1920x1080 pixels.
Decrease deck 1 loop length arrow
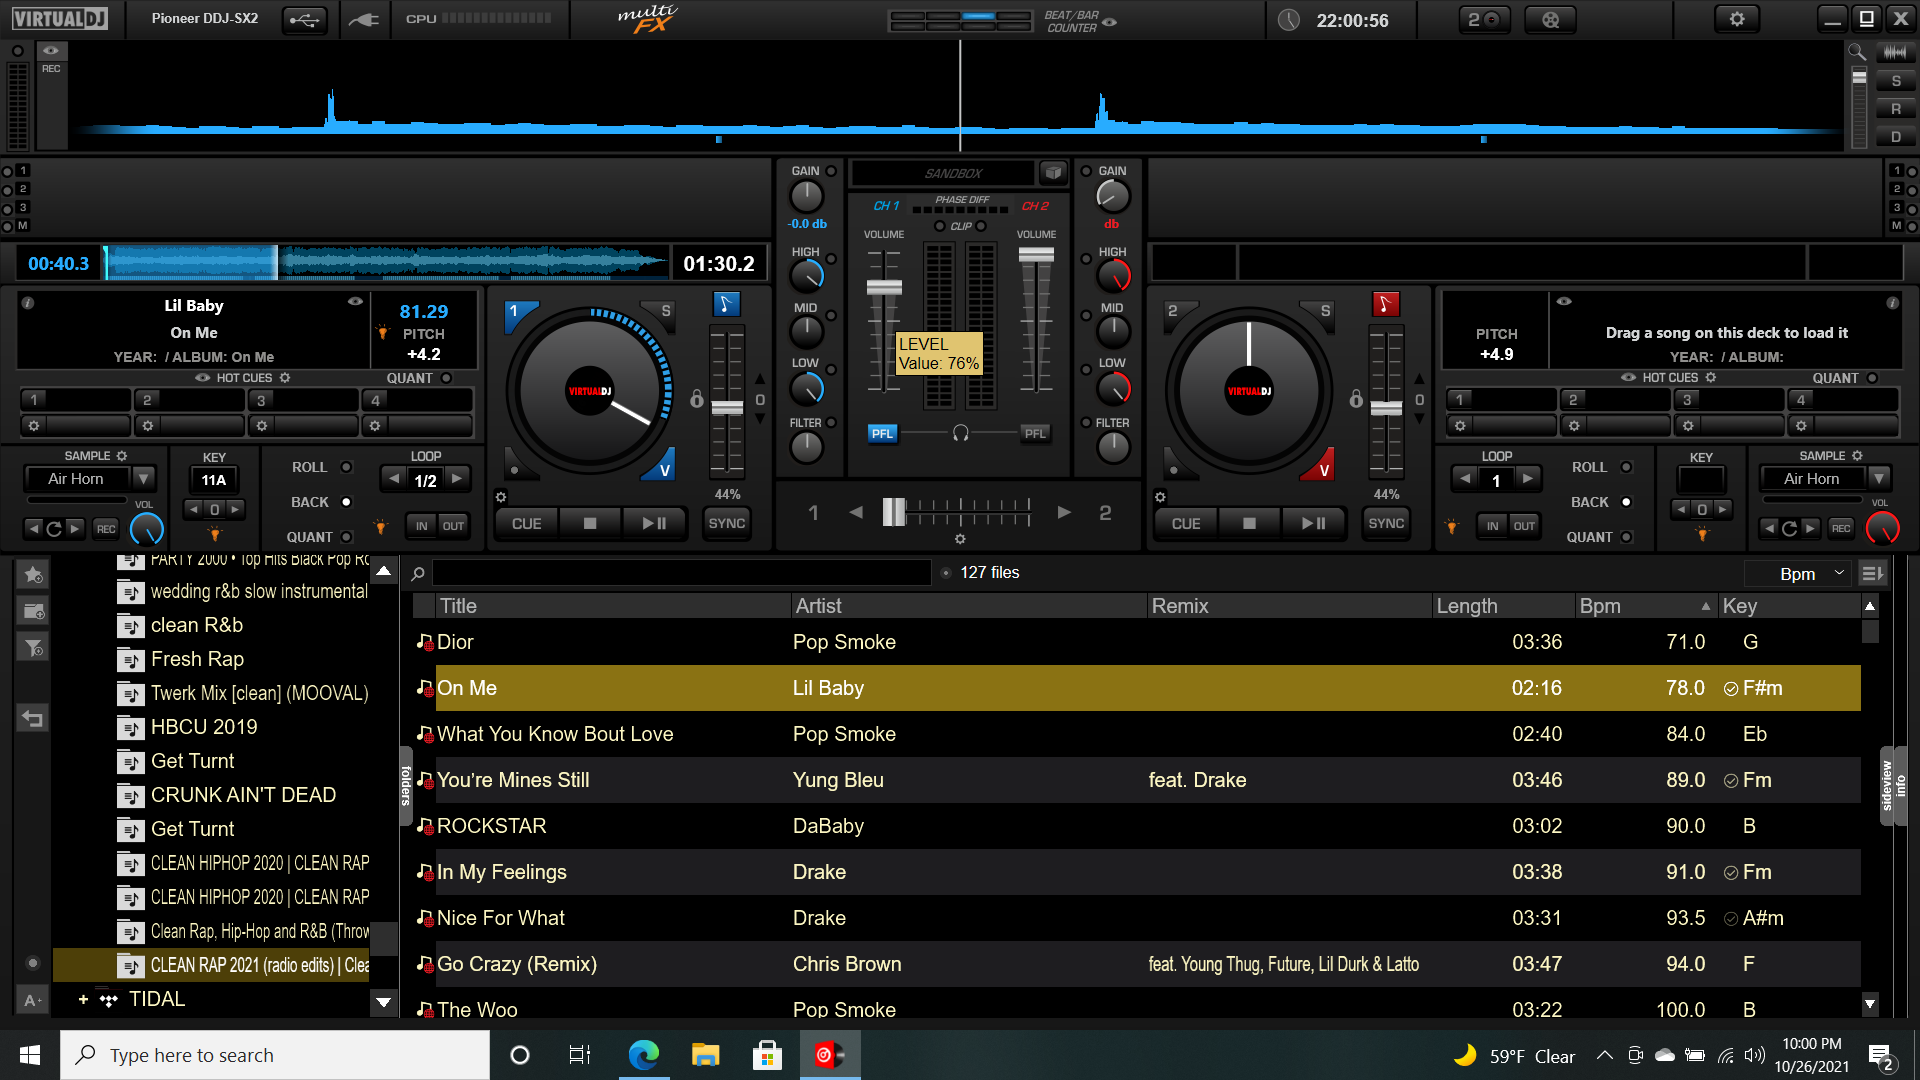click(x=394, y=479)
